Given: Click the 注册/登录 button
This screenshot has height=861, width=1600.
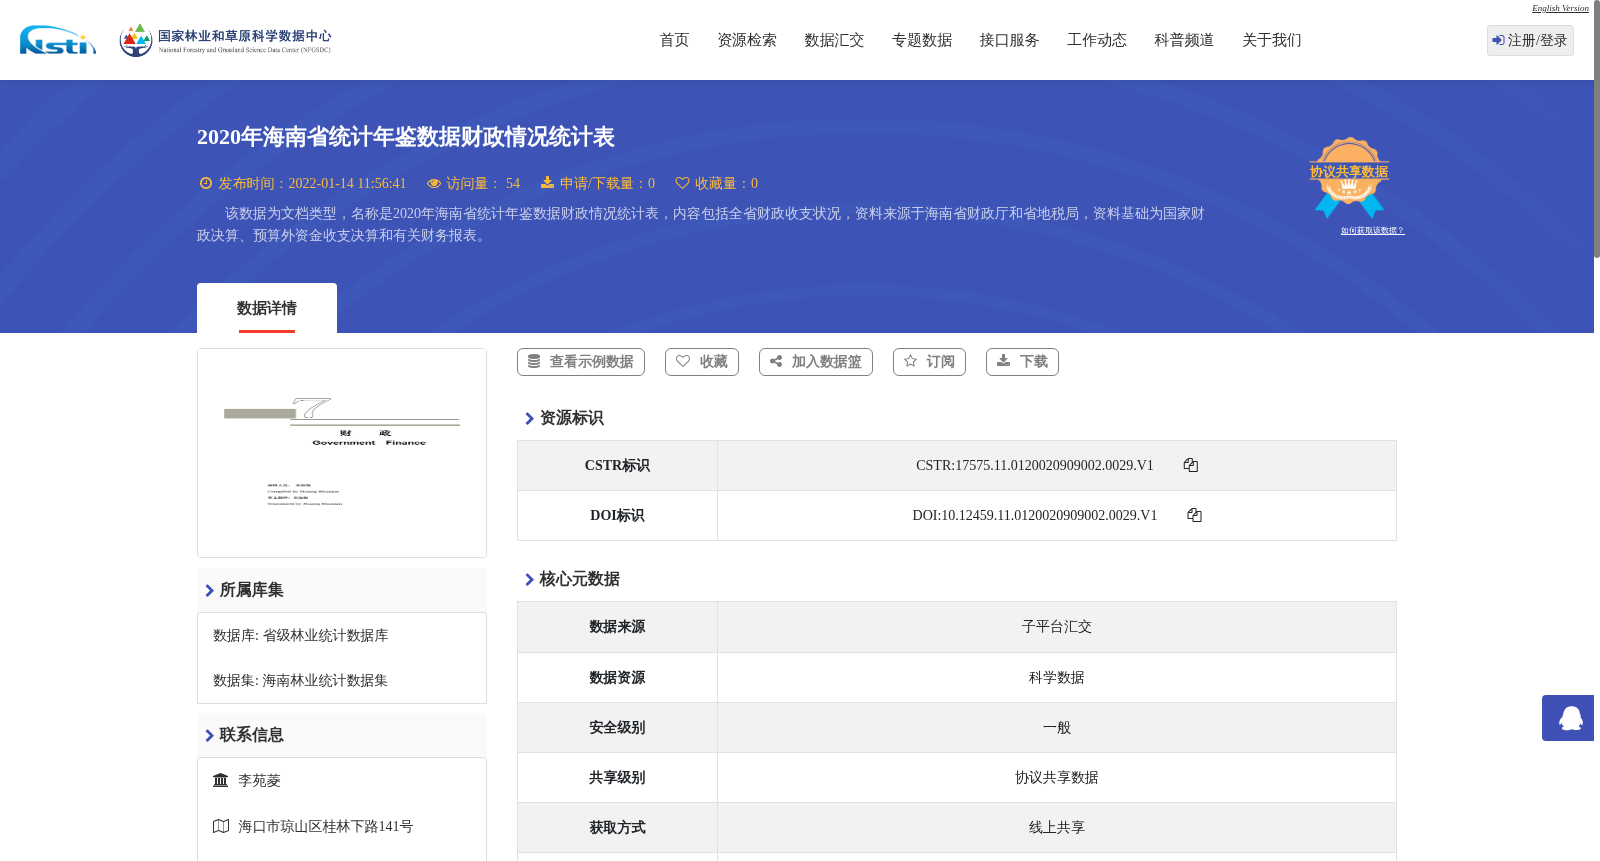Looking at the screenshot, I should click(x=1530, y=40).
